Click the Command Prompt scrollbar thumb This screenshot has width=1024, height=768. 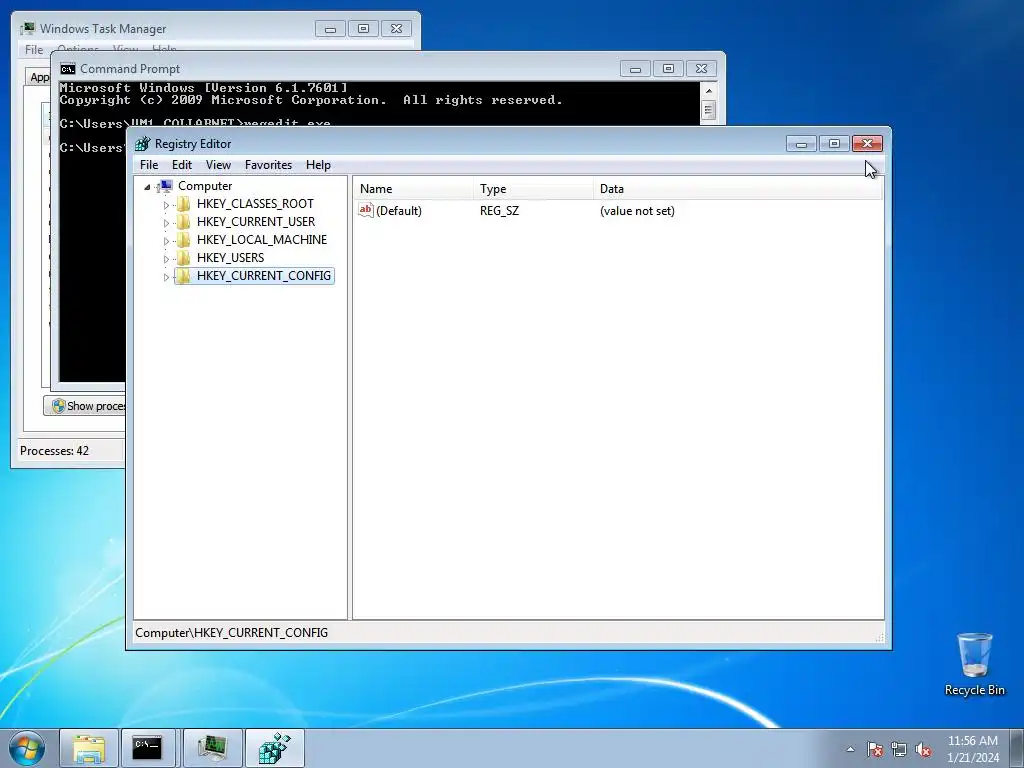[x=709, y=110]
